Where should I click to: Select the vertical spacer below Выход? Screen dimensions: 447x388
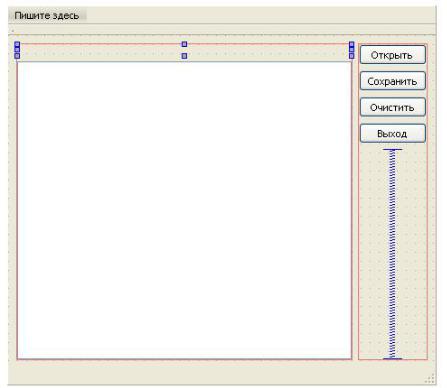point(393,254)
